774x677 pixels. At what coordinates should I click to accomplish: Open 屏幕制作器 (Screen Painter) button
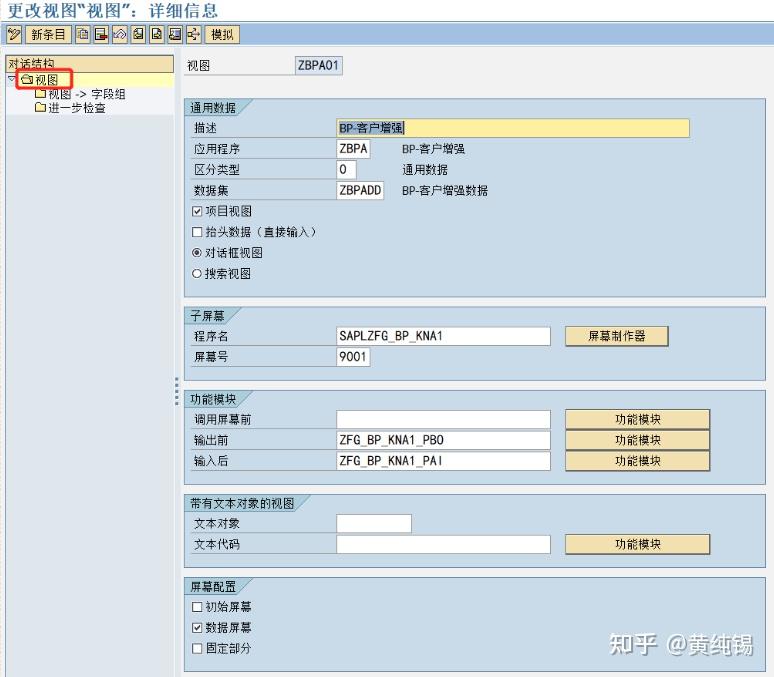pyautogui.click(x=617, y=336)
